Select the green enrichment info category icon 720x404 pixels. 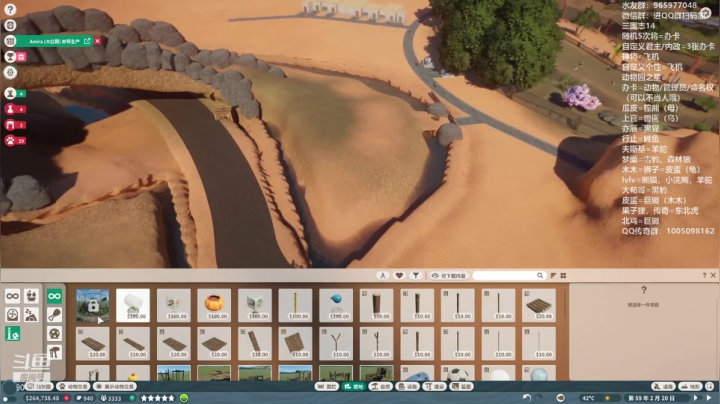click(12, 334)
